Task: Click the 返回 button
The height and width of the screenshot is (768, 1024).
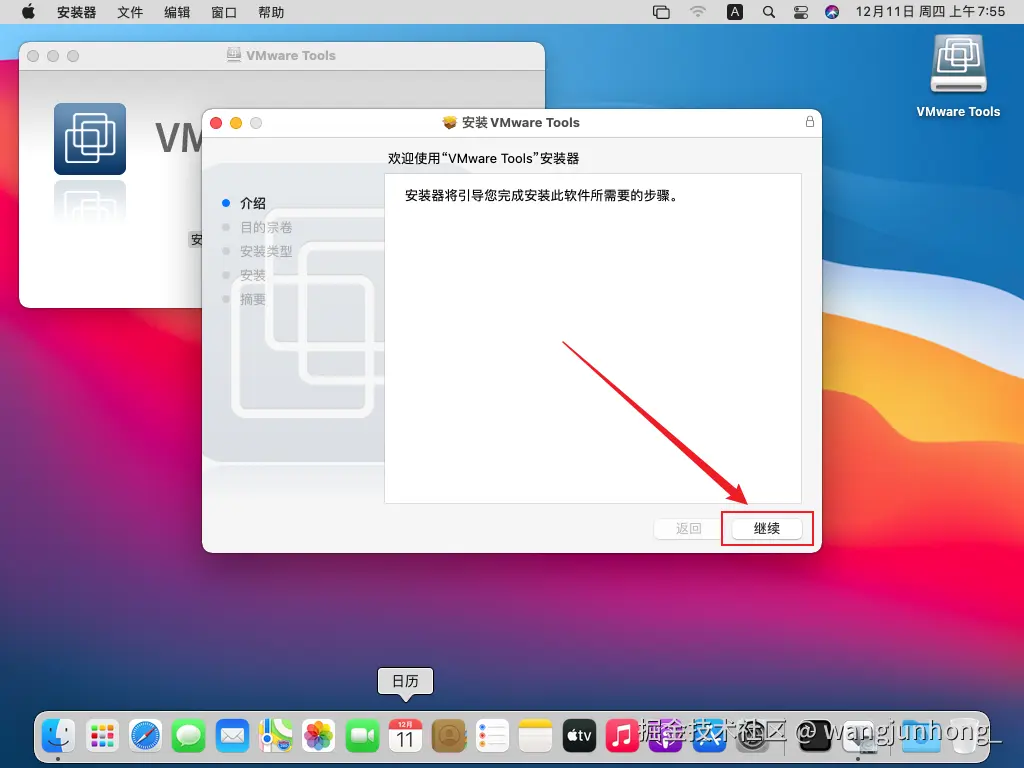Action: (687, 528)
